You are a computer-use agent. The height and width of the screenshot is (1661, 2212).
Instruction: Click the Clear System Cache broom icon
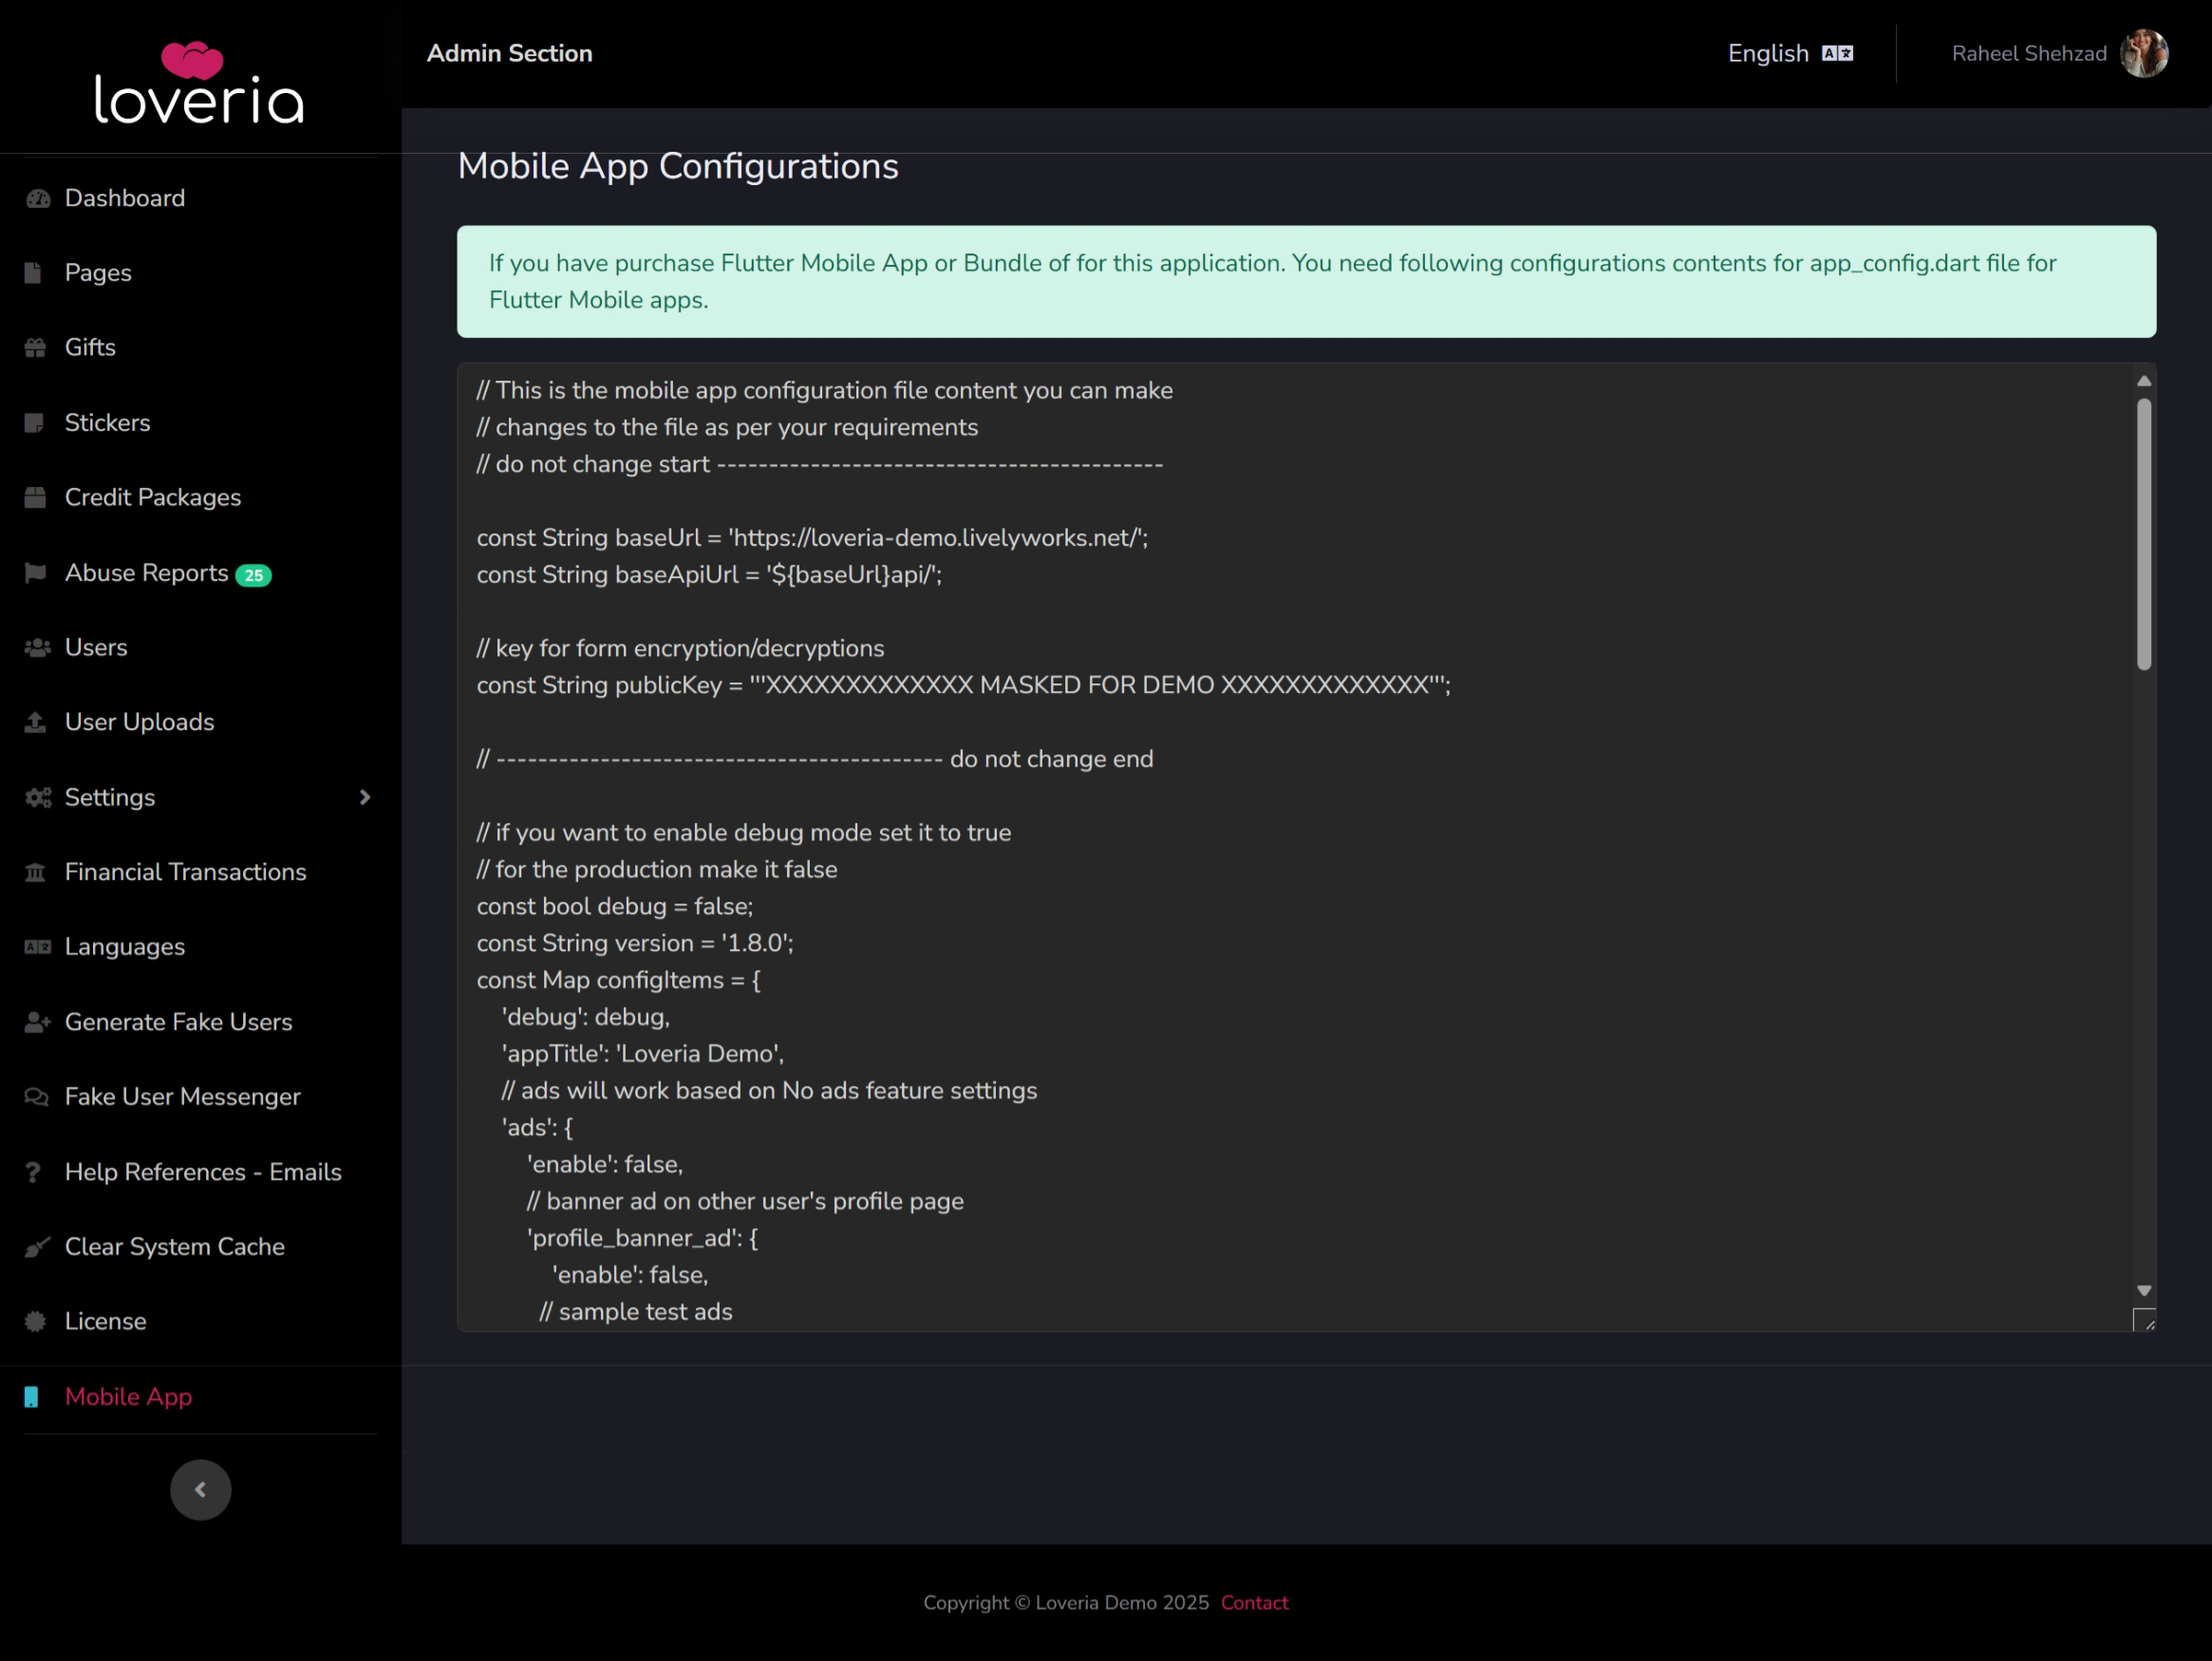[x=37, y=1247]
